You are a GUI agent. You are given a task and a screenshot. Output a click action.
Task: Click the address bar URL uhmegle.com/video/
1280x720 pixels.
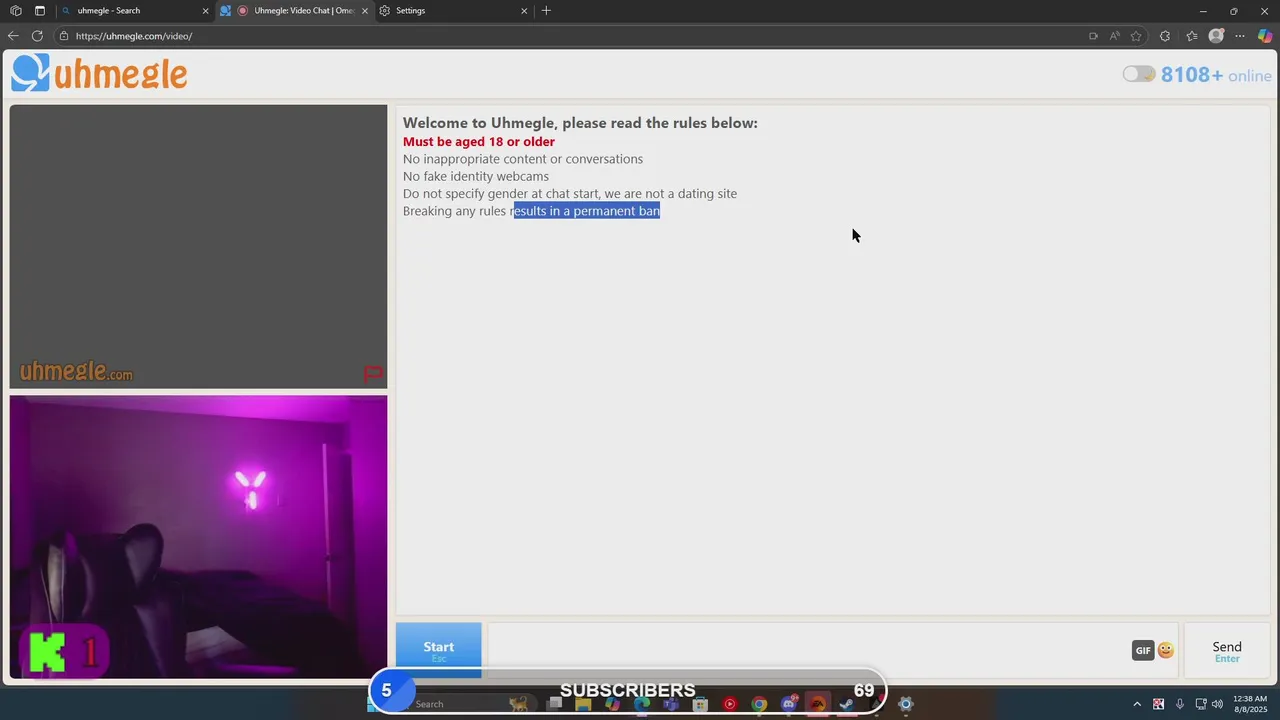click(x=134, y=36)
